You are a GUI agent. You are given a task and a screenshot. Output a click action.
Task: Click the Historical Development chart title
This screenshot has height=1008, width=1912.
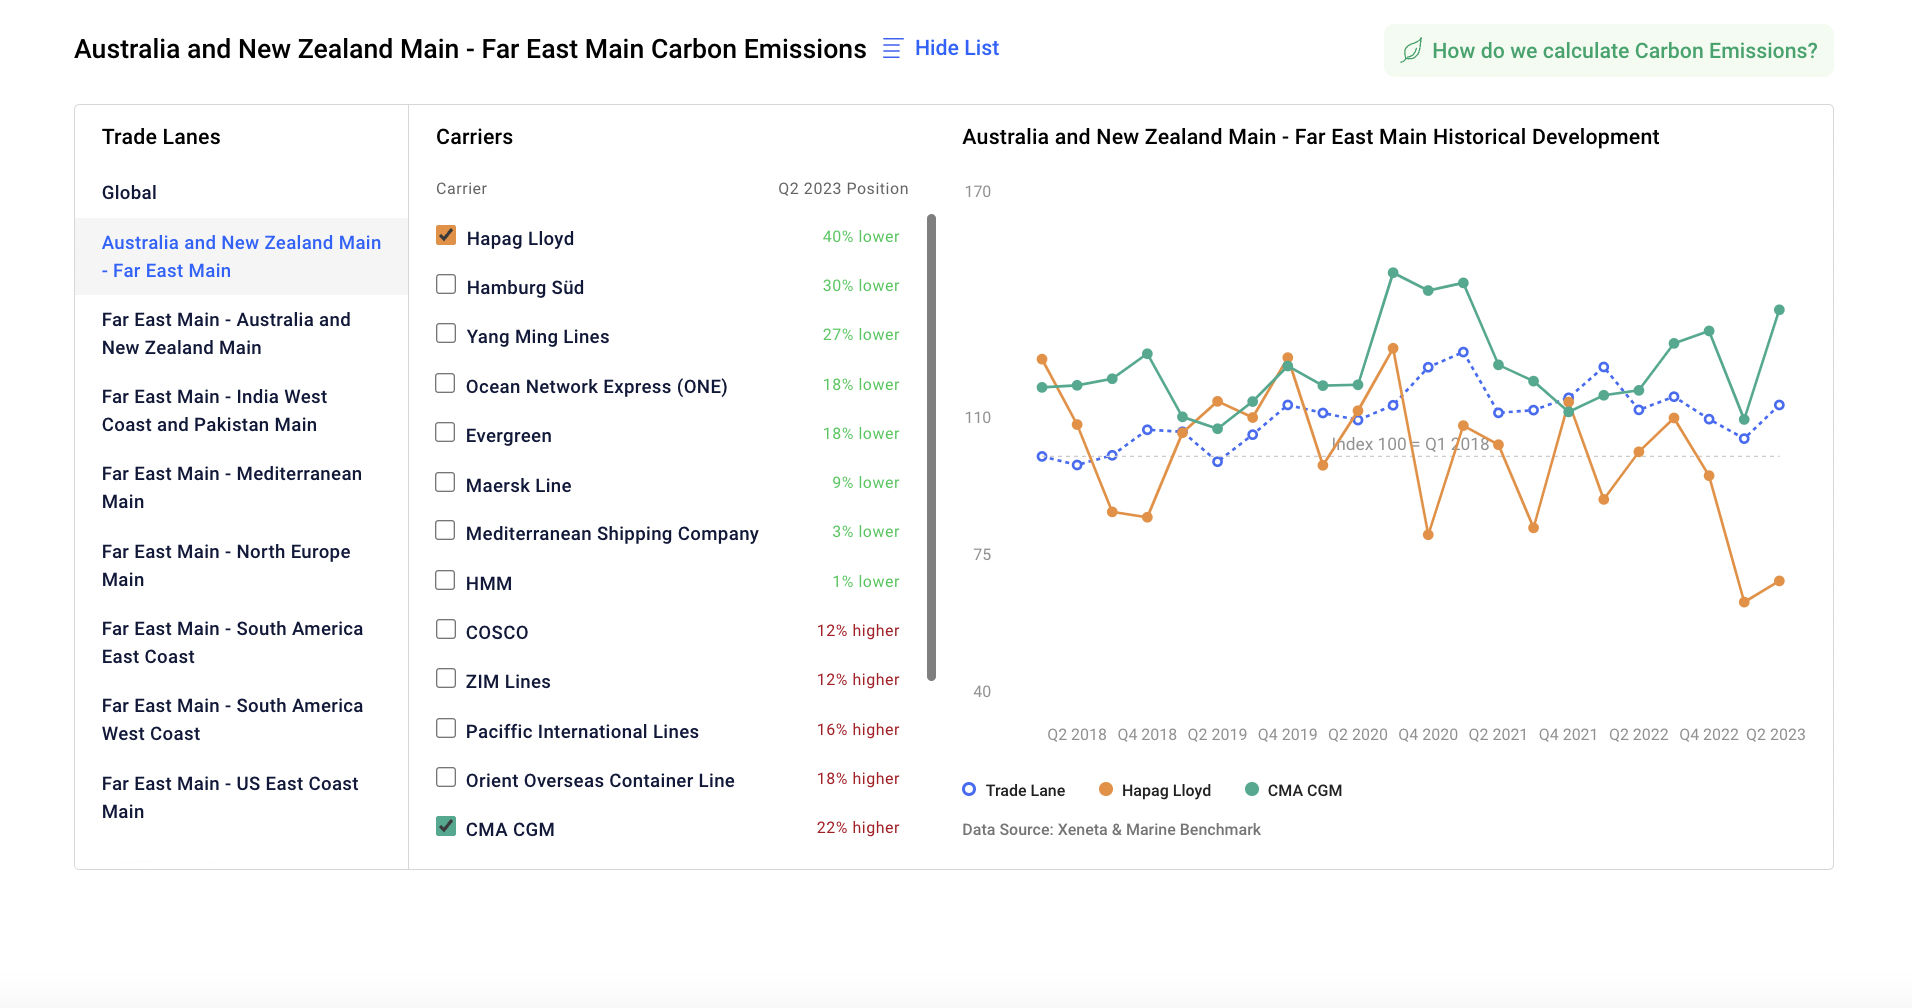click(x=1310, y=137)
